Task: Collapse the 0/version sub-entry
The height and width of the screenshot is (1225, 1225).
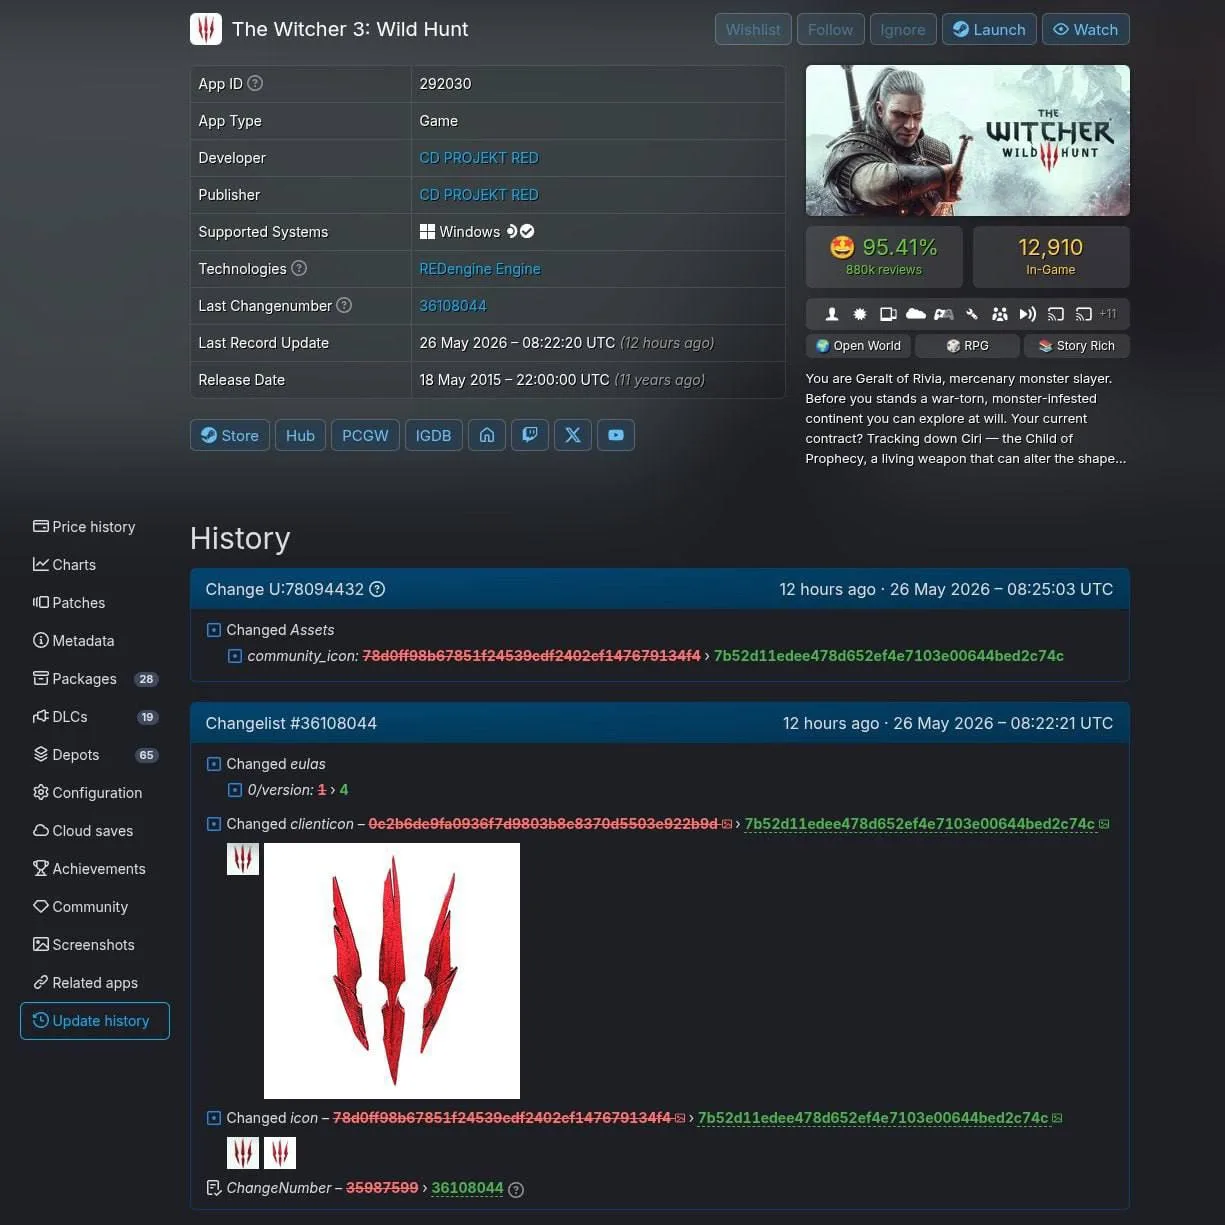Action: tap(234, 790)
